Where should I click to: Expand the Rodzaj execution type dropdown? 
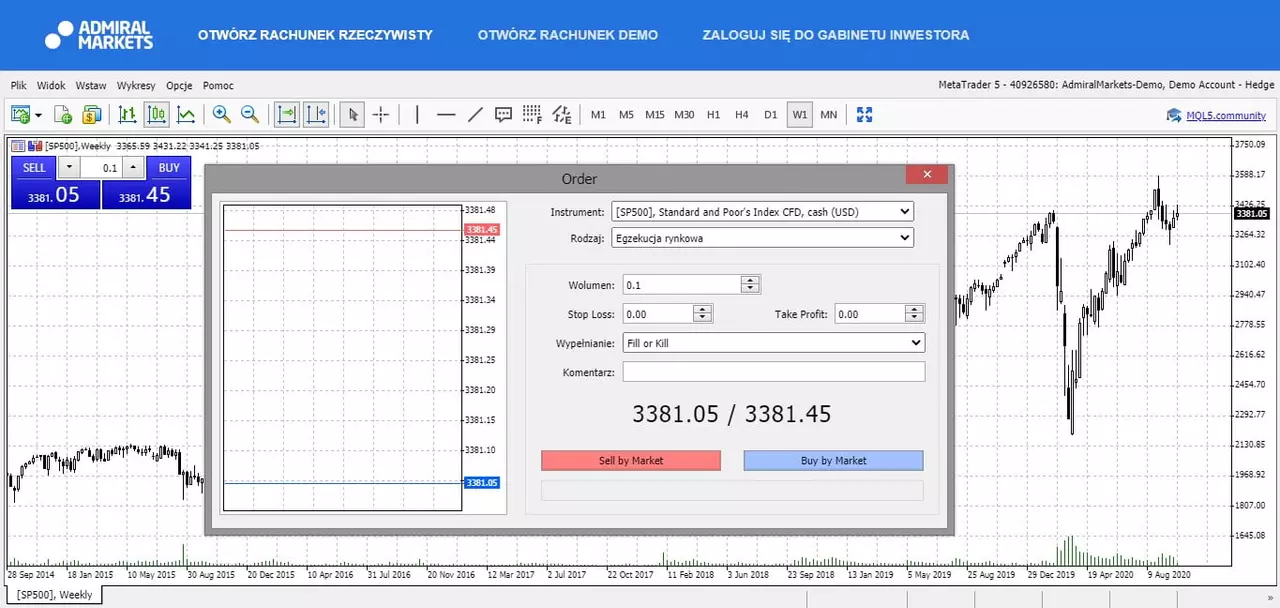point(762,238)
